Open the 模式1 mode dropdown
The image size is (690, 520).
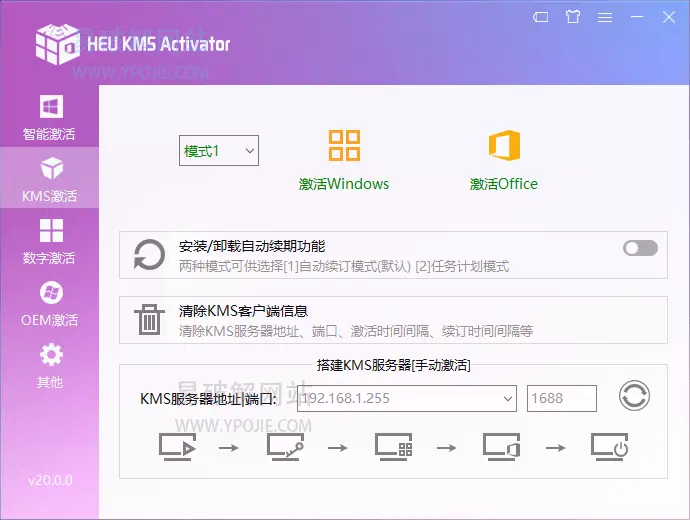point(219,150)
